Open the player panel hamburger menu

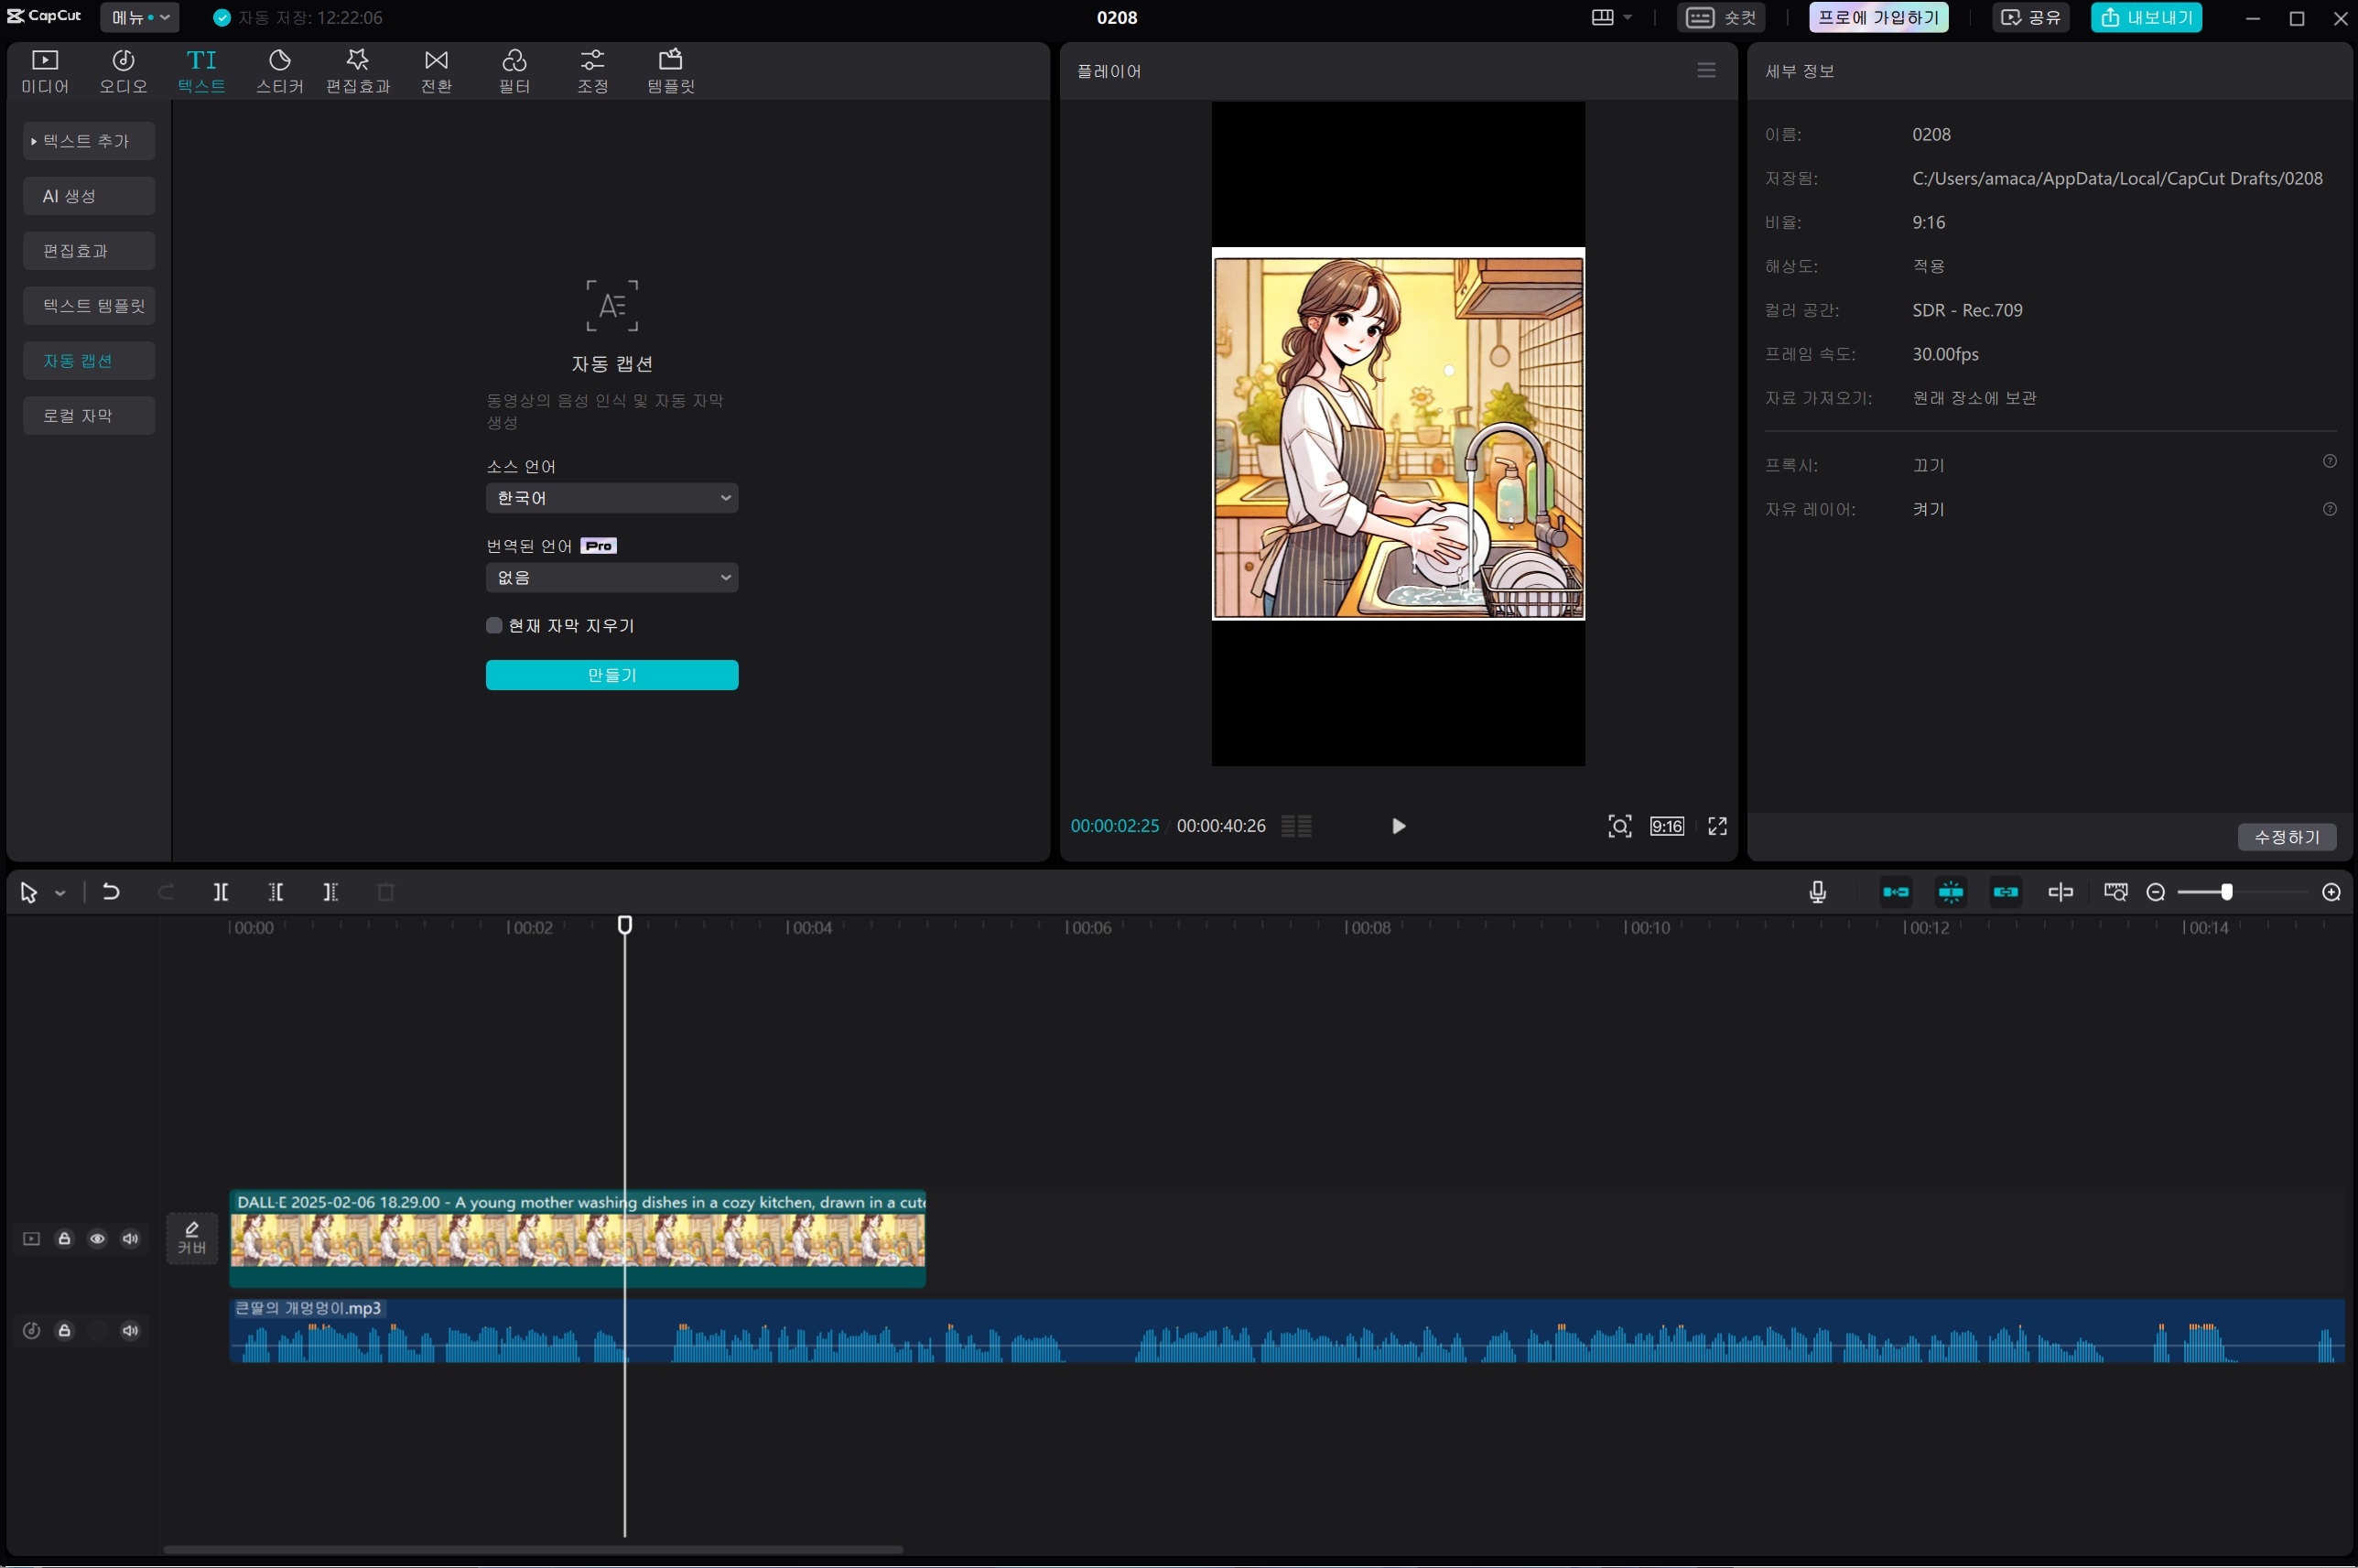(x=1707, y=70)
